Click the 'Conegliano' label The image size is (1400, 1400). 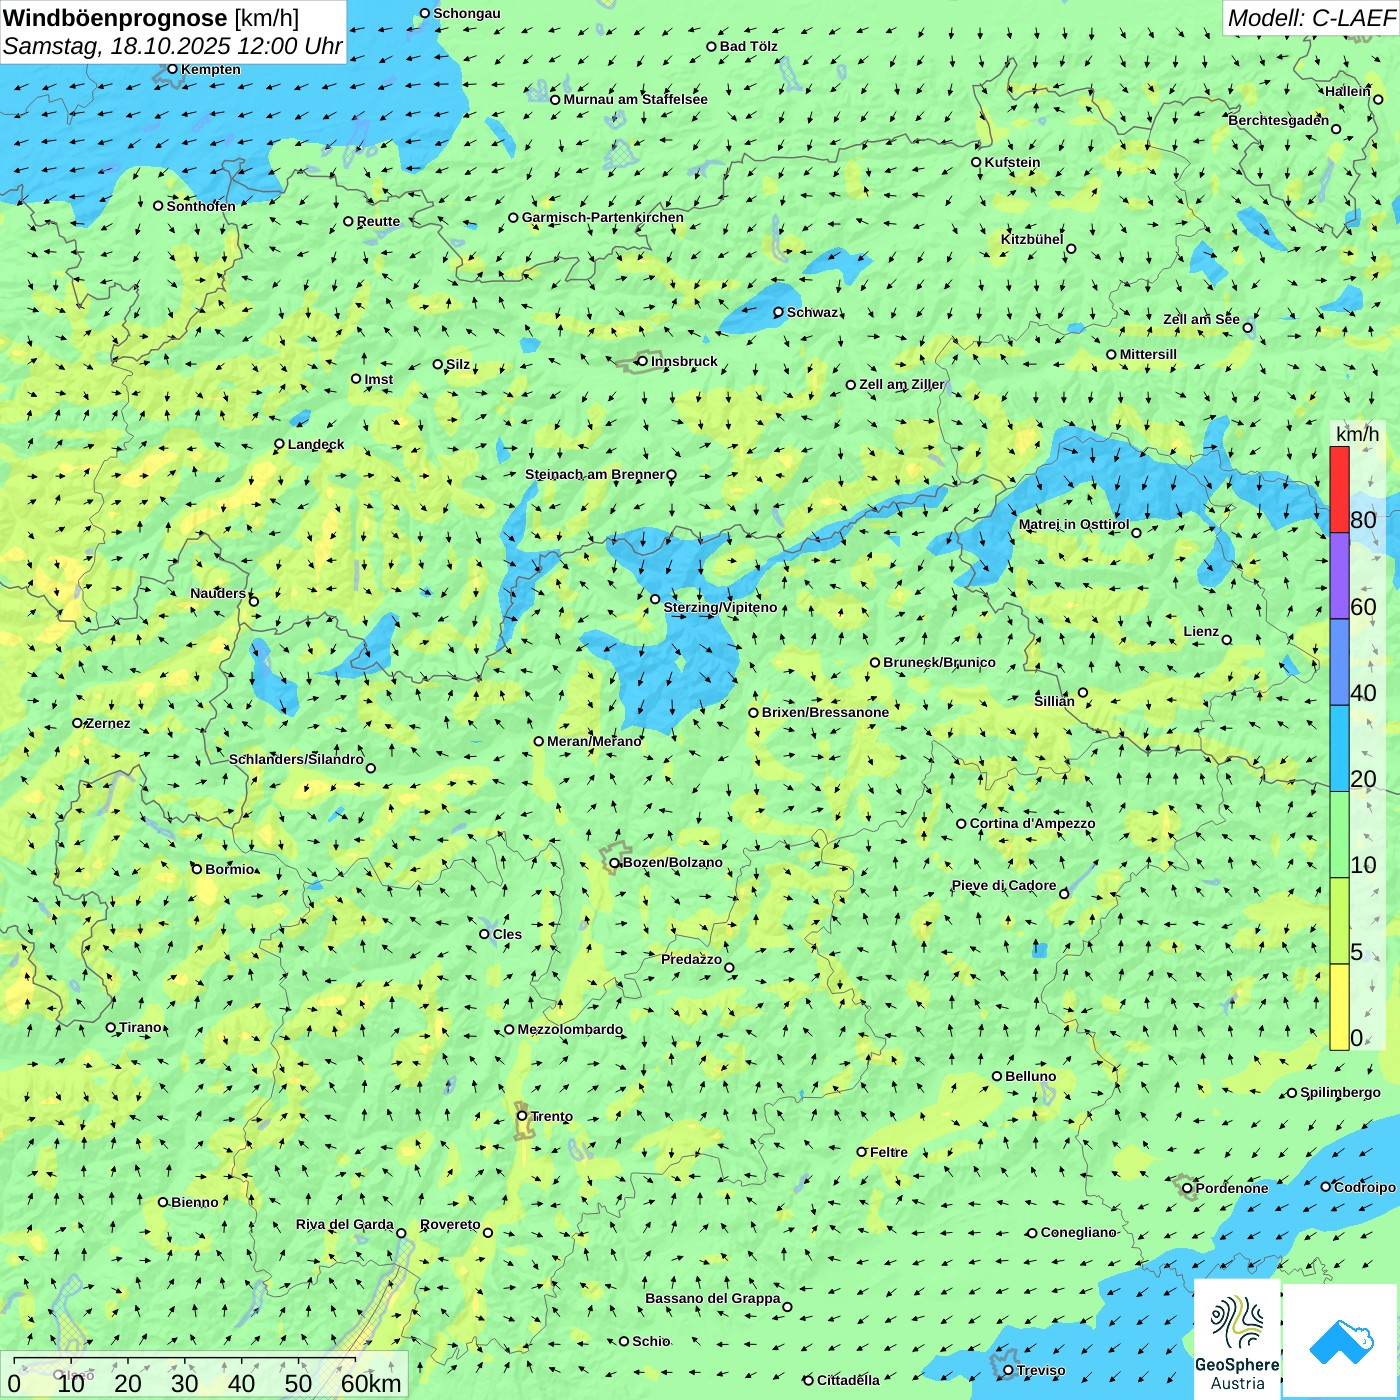[1078, 1232]
